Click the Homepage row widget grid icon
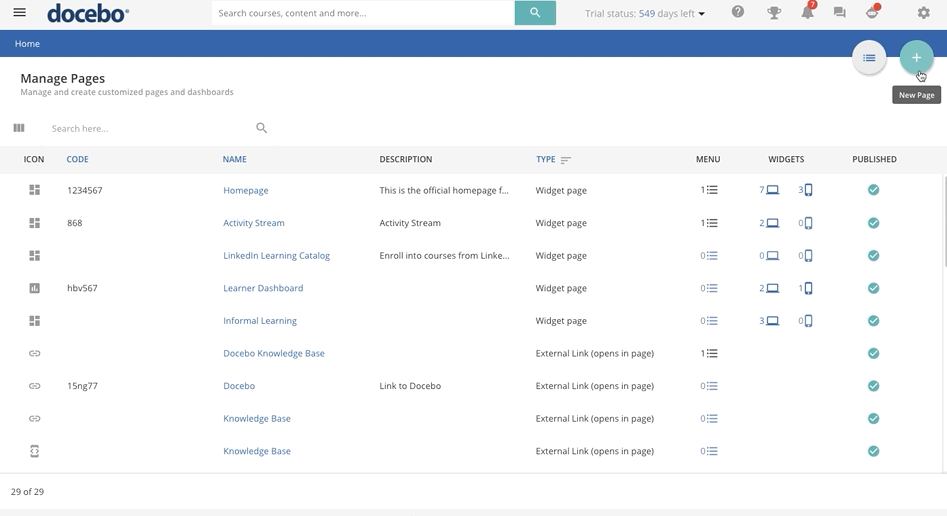This screenshot has width=947, height=516. [34, 190]
